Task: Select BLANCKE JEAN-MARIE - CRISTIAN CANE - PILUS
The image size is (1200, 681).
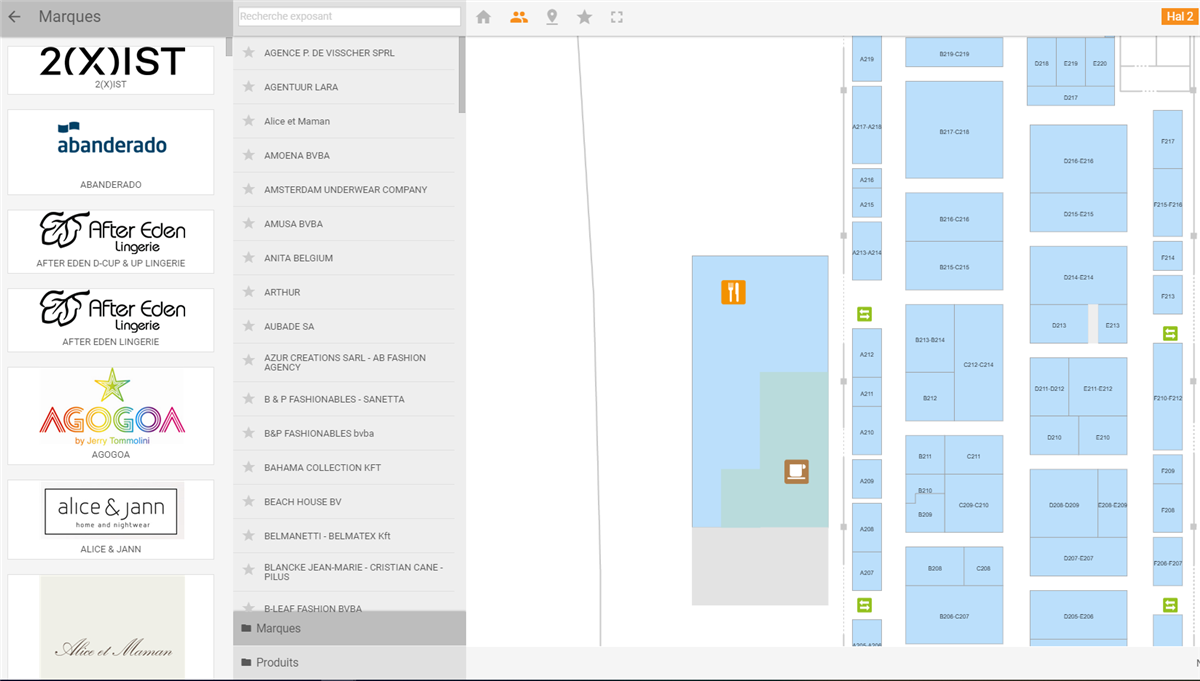Action: click(x=344, y=572)
